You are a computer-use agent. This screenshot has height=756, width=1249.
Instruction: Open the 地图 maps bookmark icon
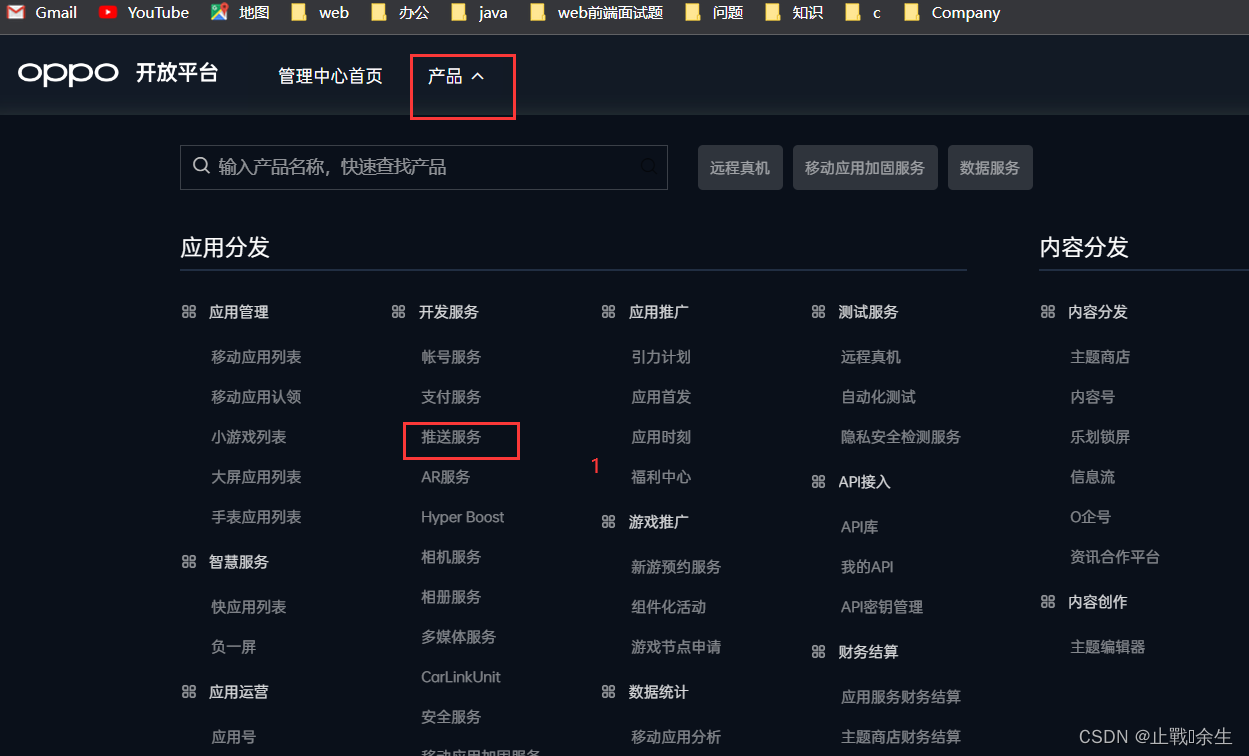click(219, 13)
